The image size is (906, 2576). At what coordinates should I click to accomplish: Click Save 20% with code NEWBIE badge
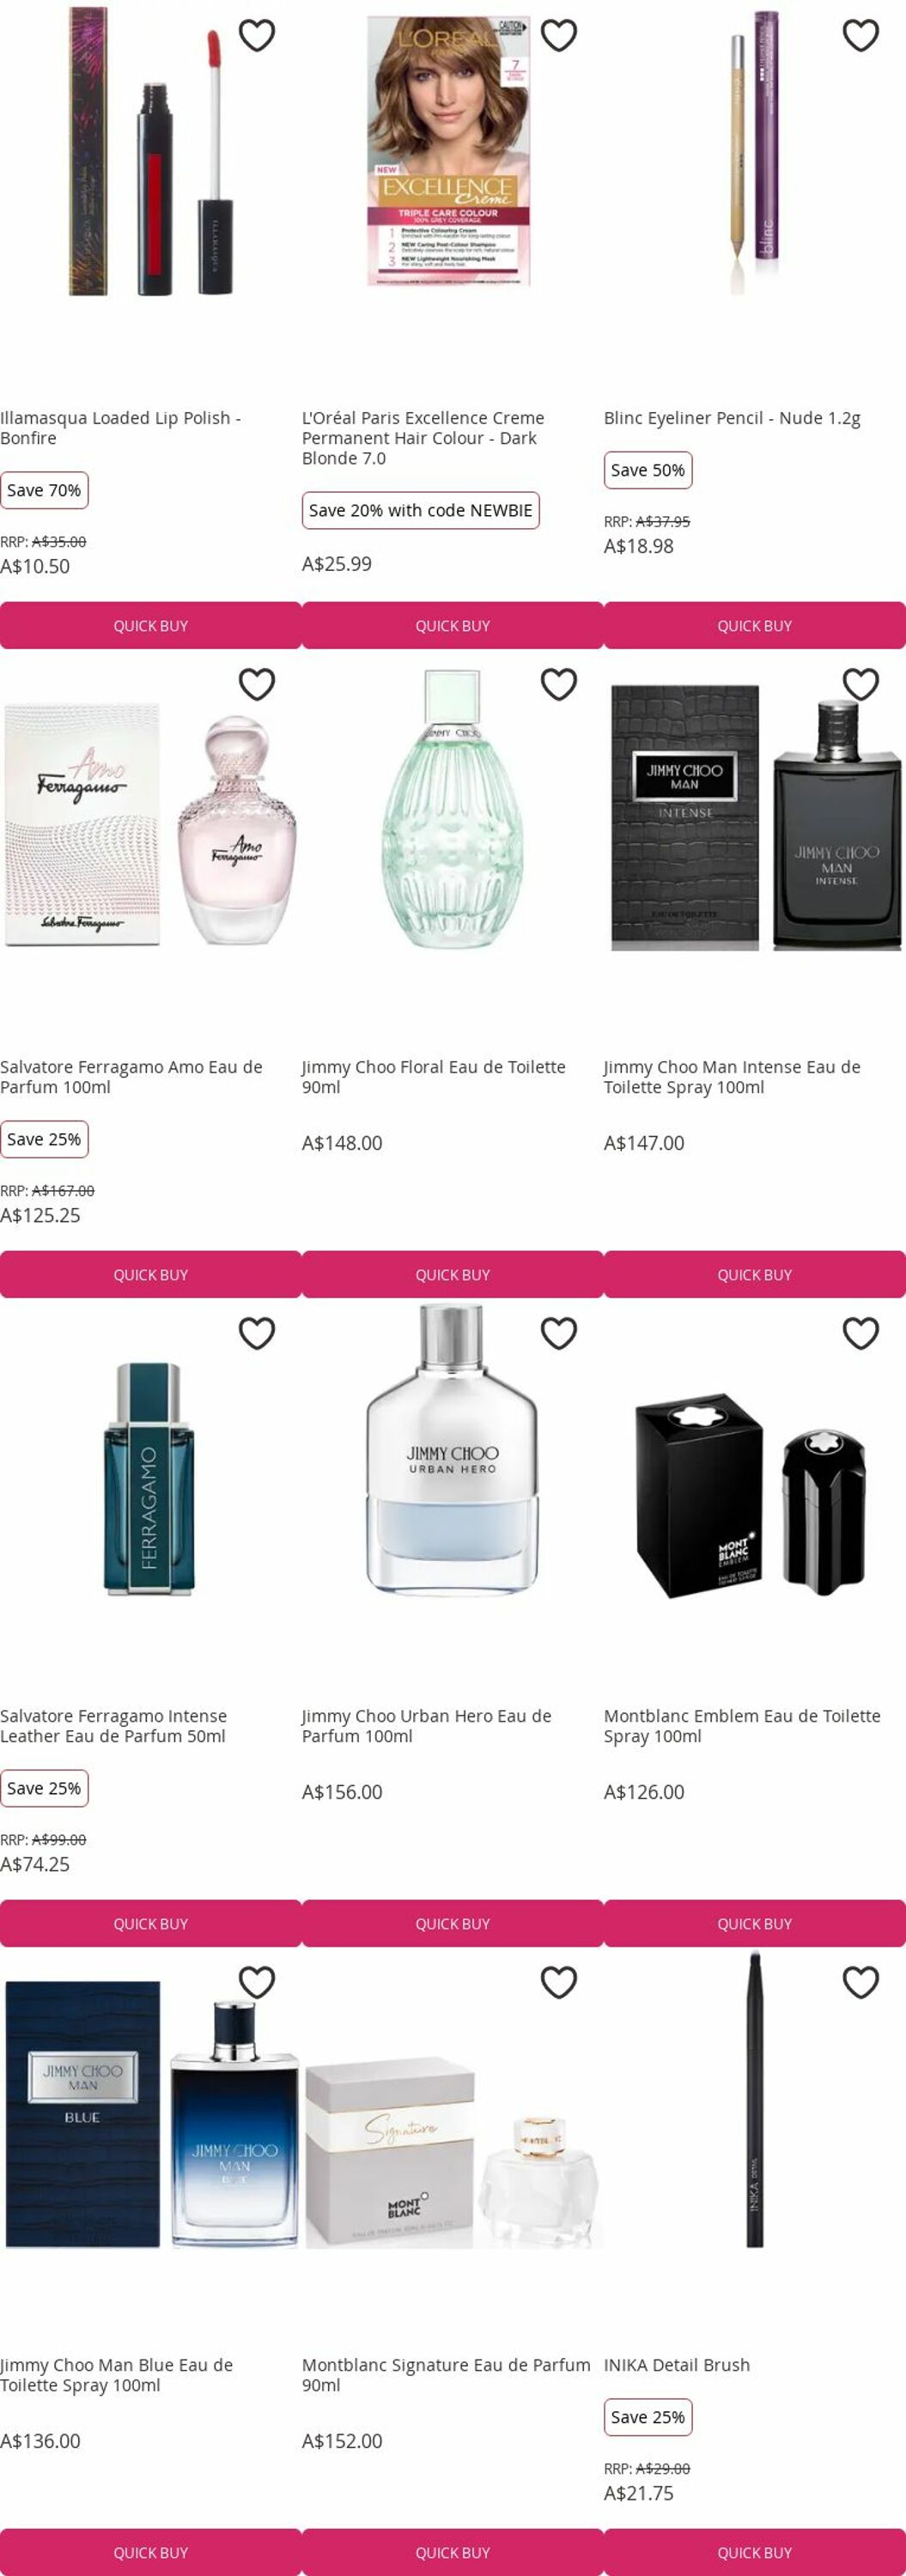421,510
